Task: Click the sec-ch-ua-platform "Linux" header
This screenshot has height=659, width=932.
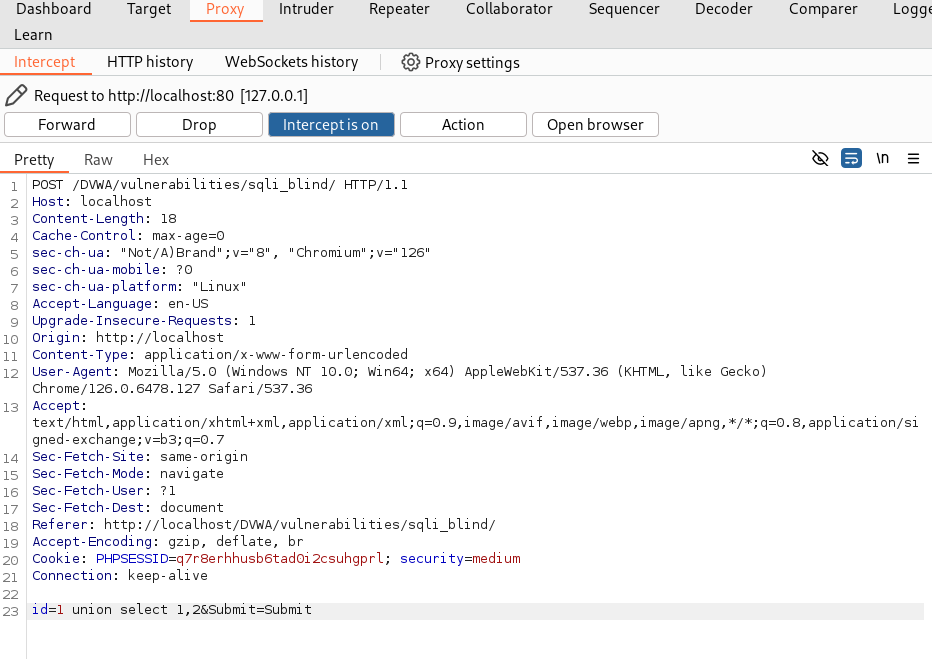Action: (x=139, y=286)
